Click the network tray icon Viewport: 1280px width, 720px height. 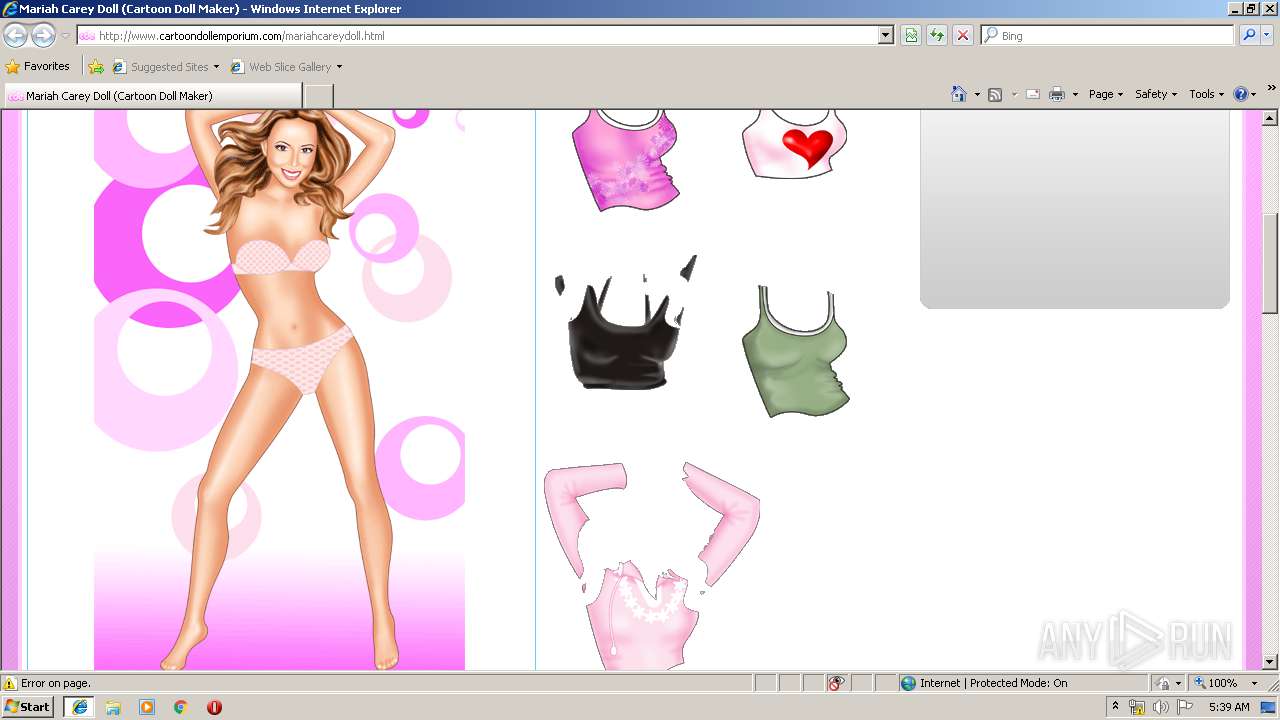pos(1137,707)
